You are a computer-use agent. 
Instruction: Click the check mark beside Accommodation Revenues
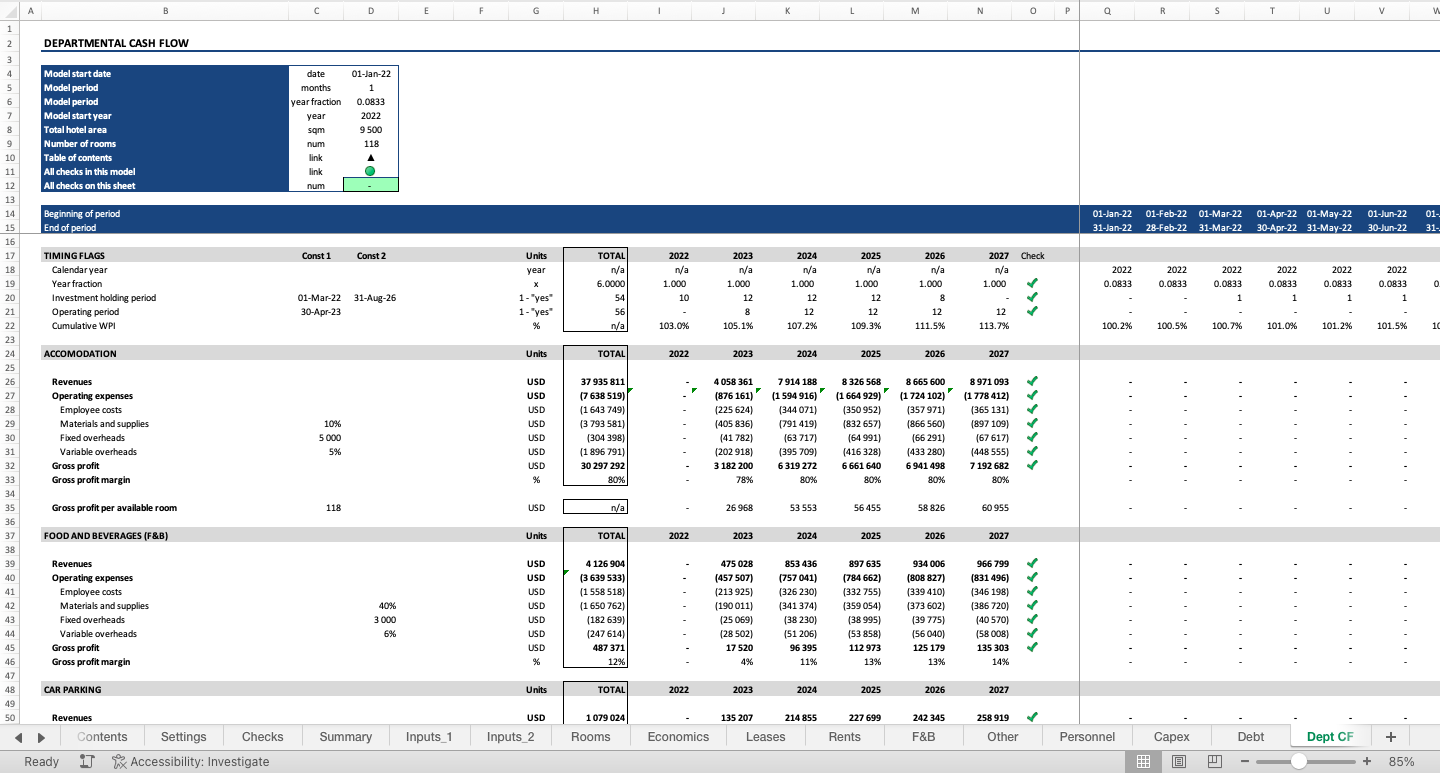1031,381
